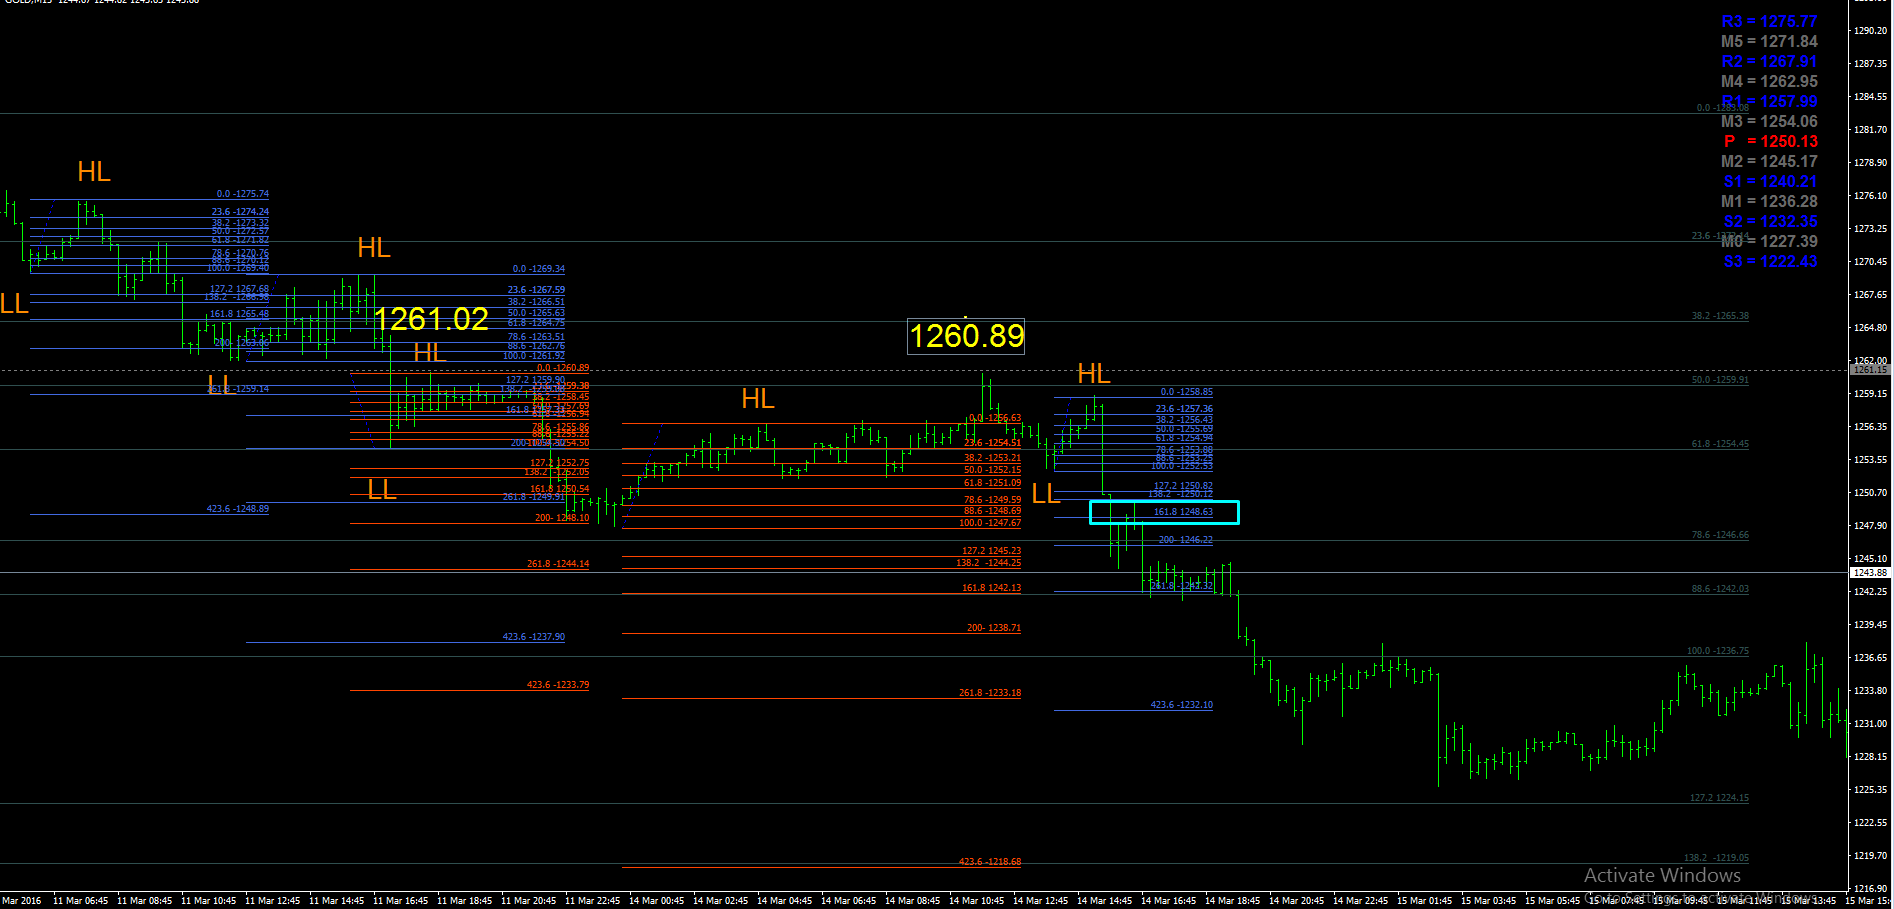Viewport: 1894px width, 909px height.
Task: Select the 38.2 -1266.51 Fibonacci label
Action: coord(536,302)
